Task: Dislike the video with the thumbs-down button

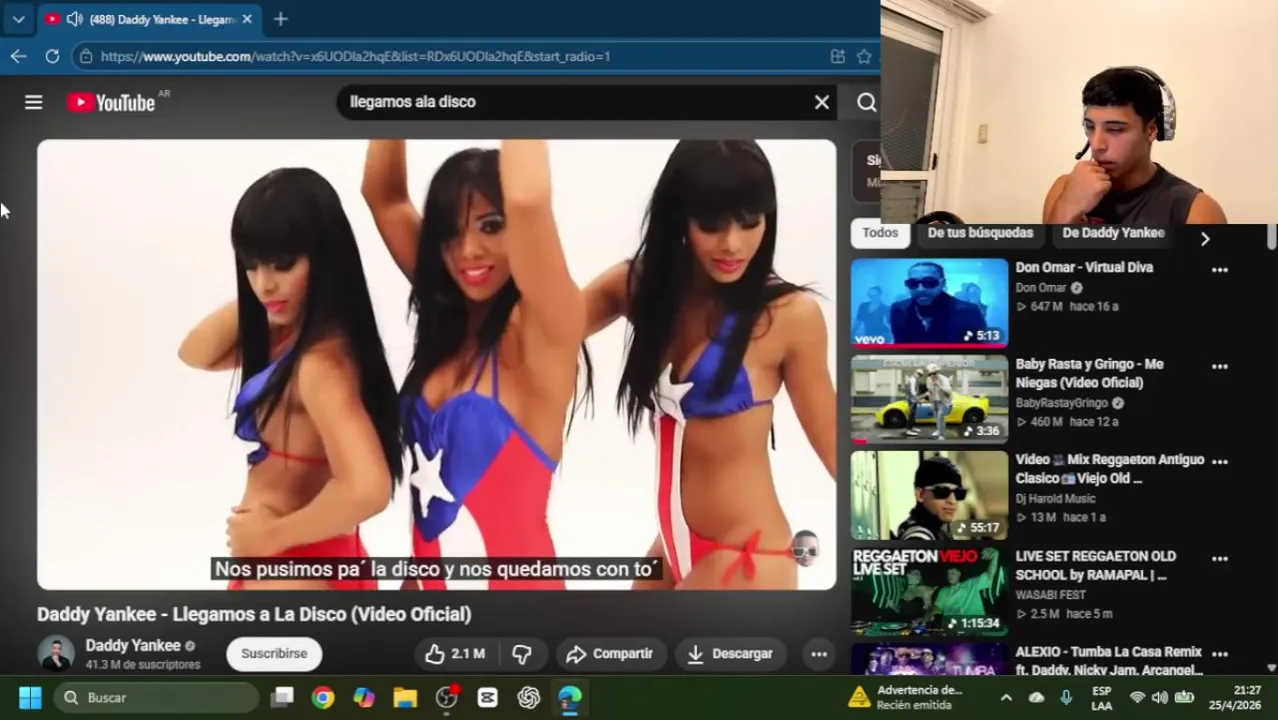Action: [522, 654]
